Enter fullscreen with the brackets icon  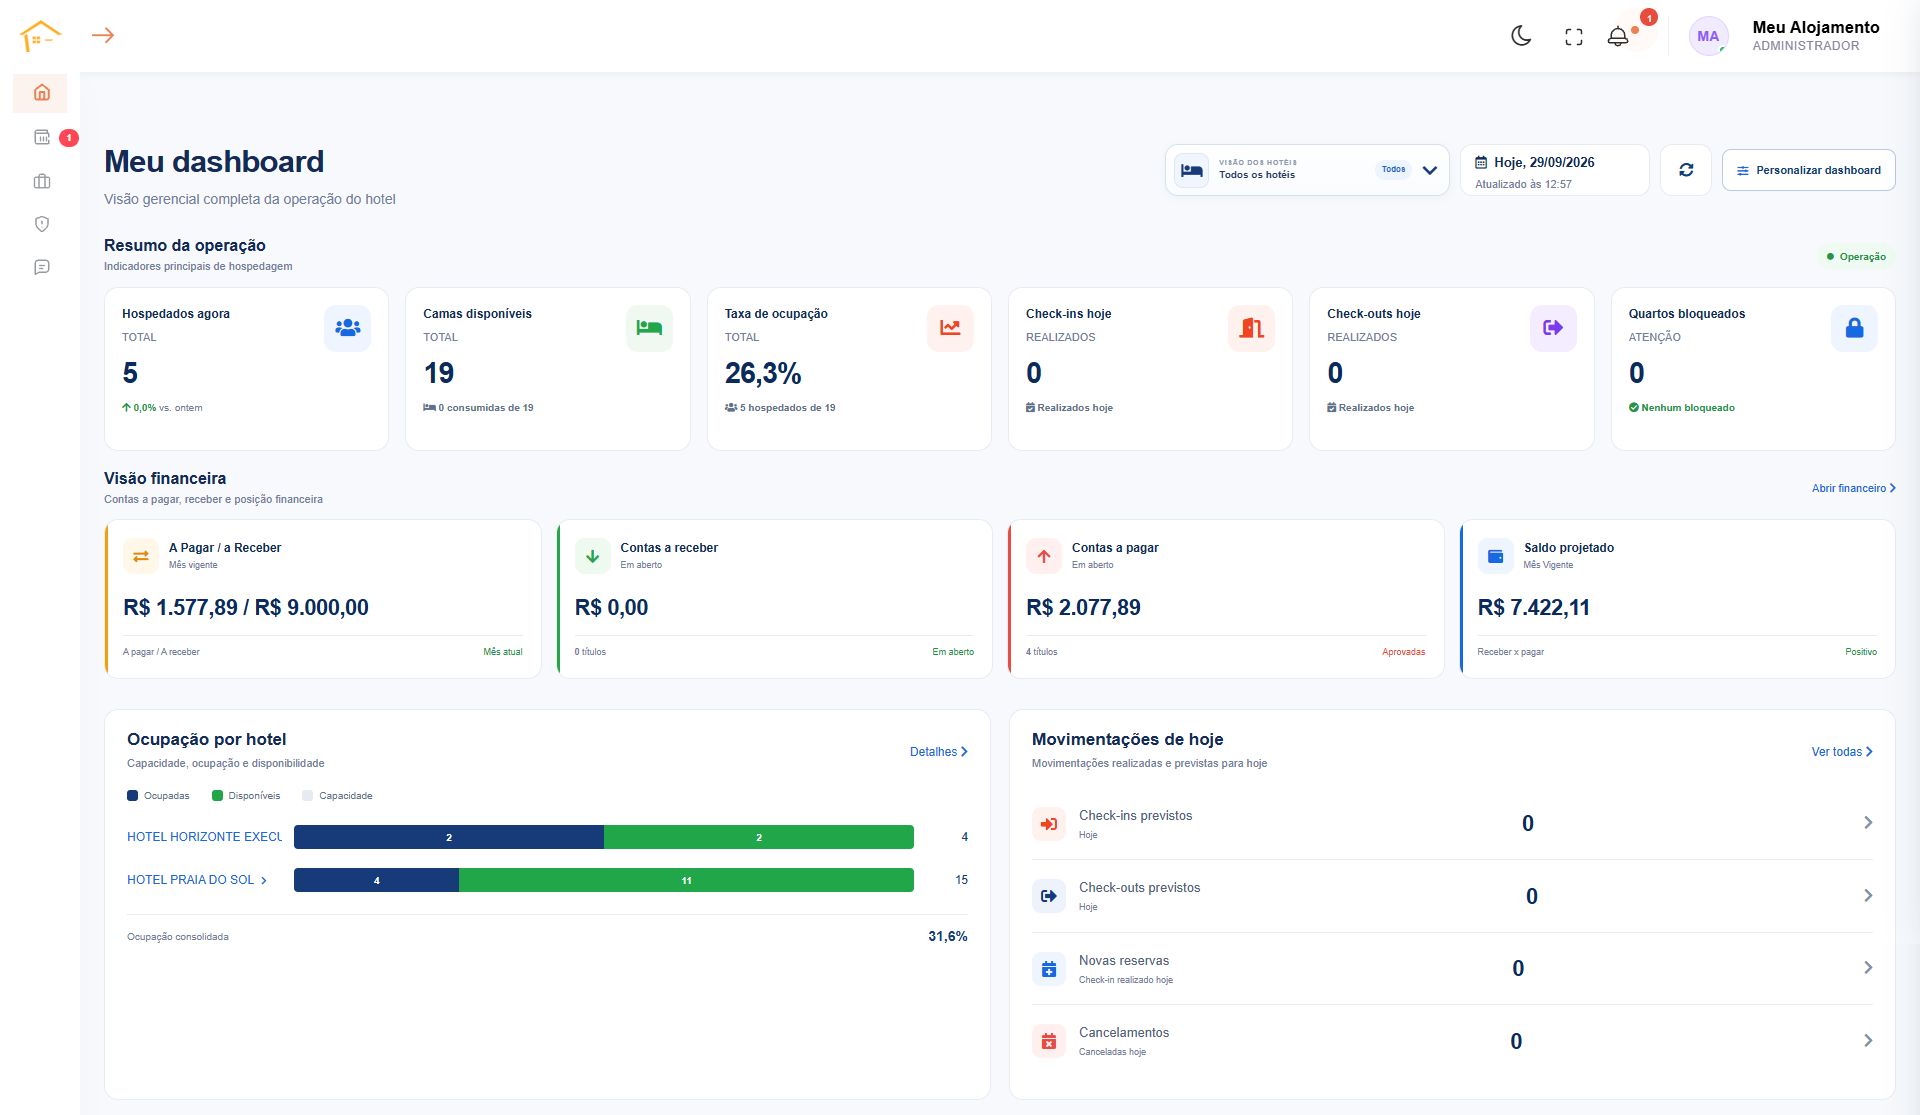pyautogui.click(x=1574, y=37)
